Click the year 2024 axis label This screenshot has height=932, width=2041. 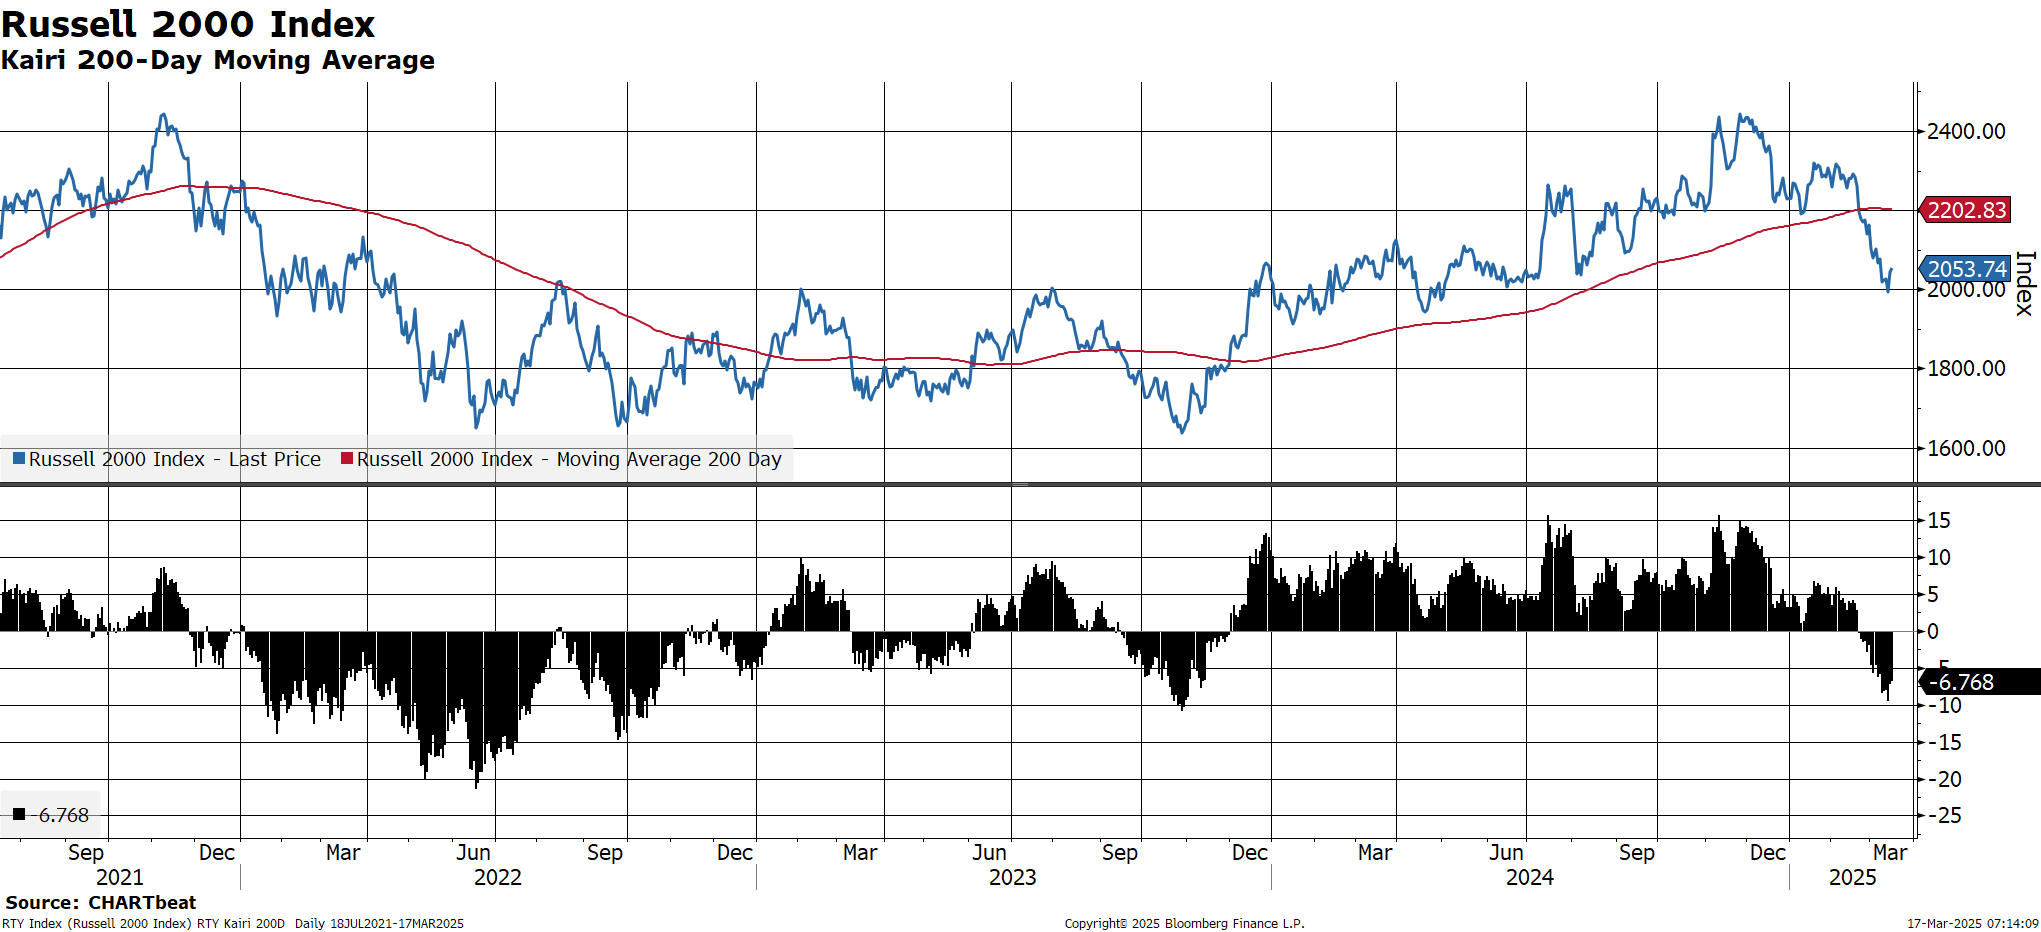[x=1530, y=877]
